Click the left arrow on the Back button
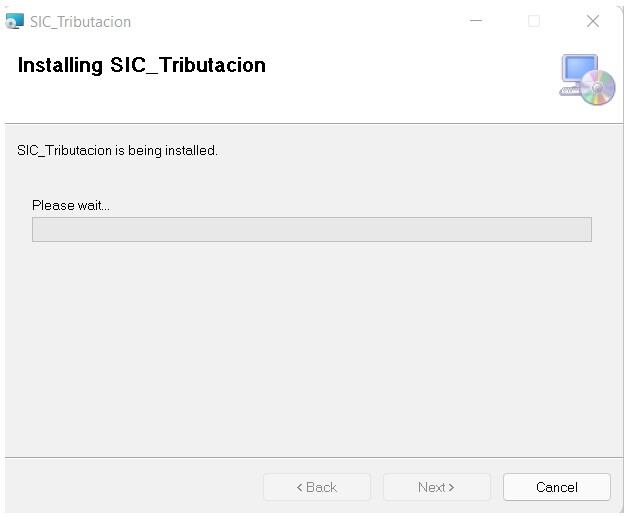 click(x=300, y=487)
